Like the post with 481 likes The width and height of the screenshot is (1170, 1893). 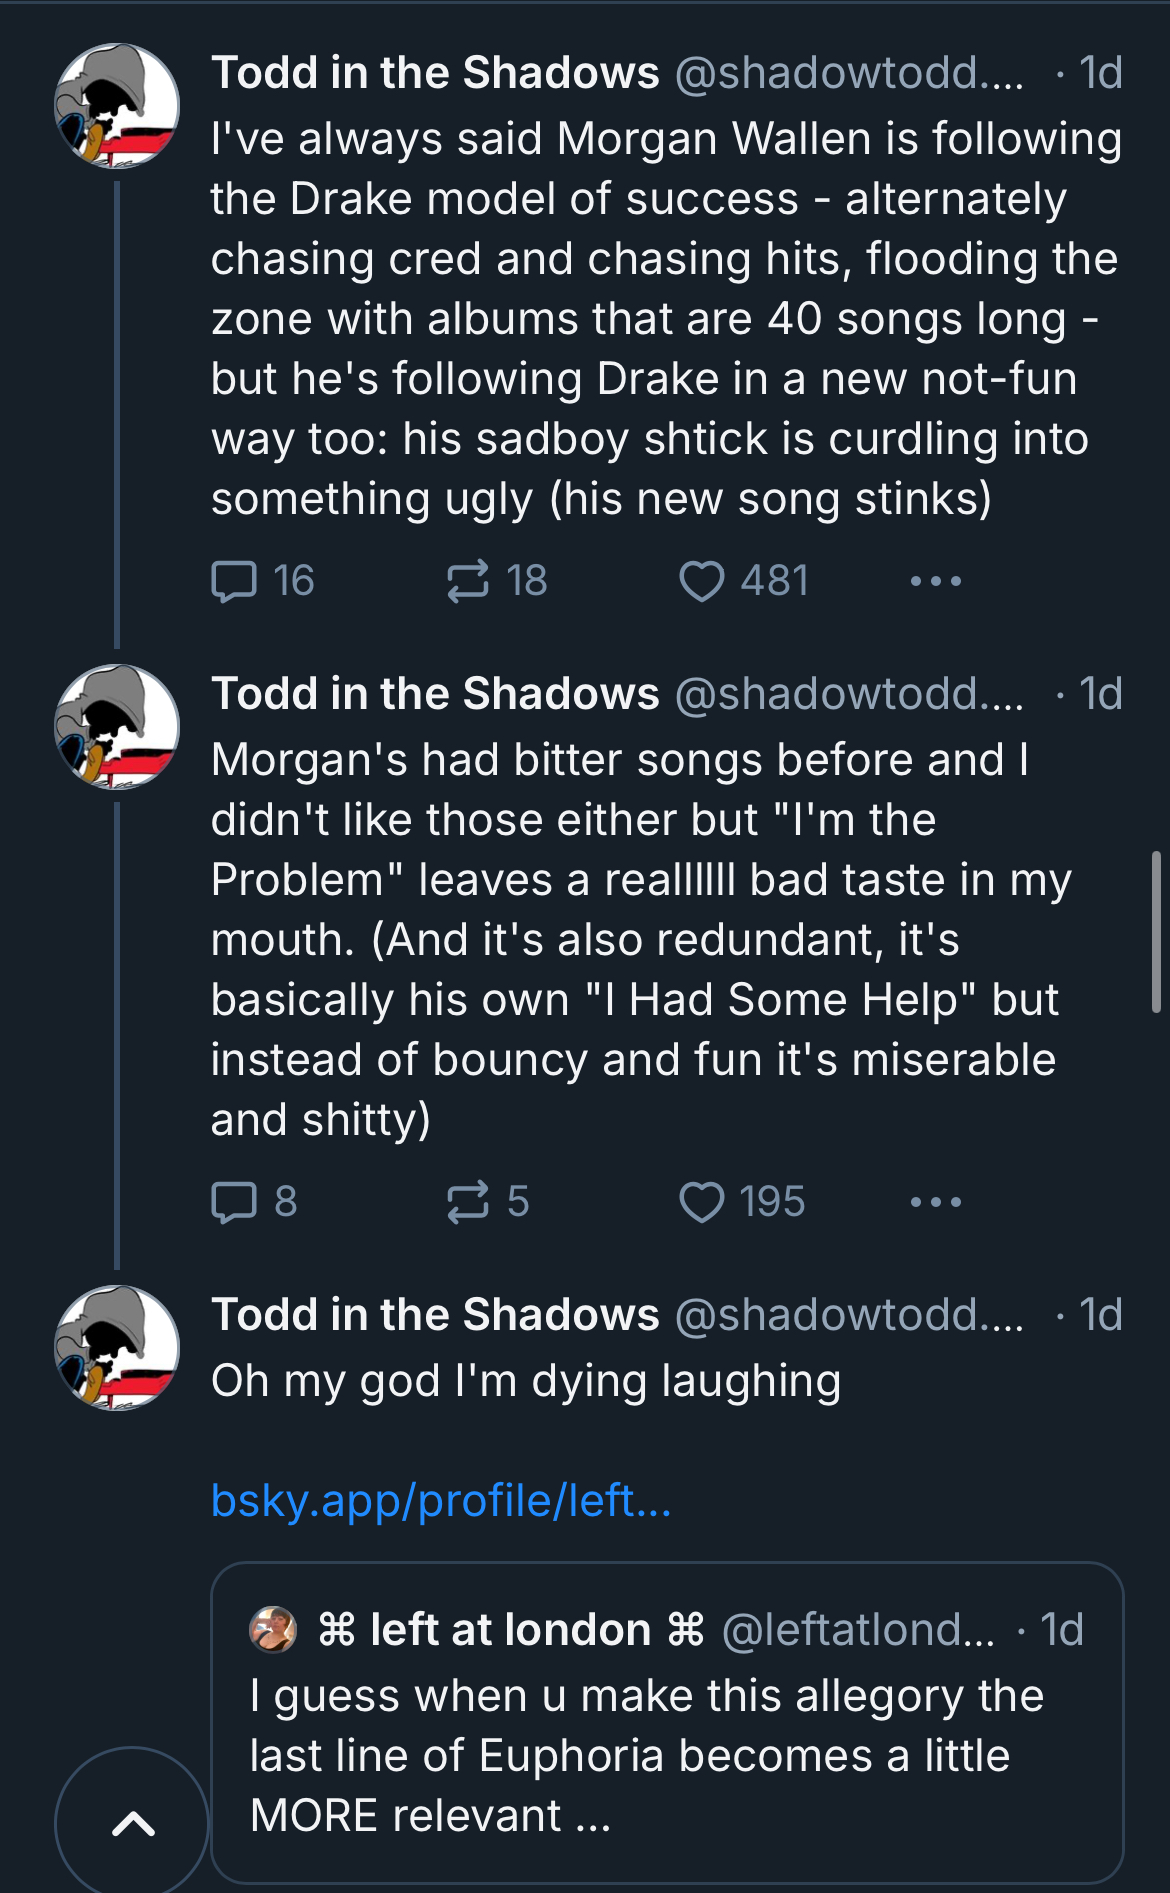pyautogui.click(x=743, y=581)
